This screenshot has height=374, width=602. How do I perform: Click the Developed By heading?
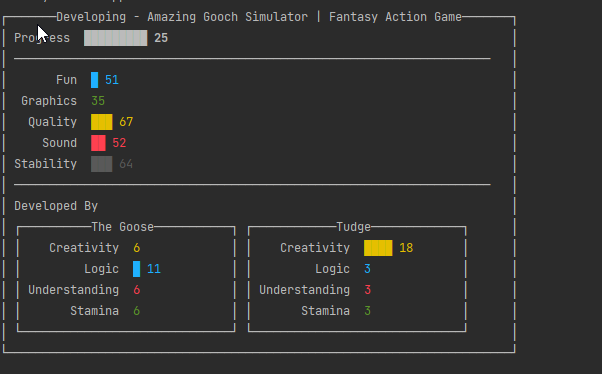tap(56, 206)
